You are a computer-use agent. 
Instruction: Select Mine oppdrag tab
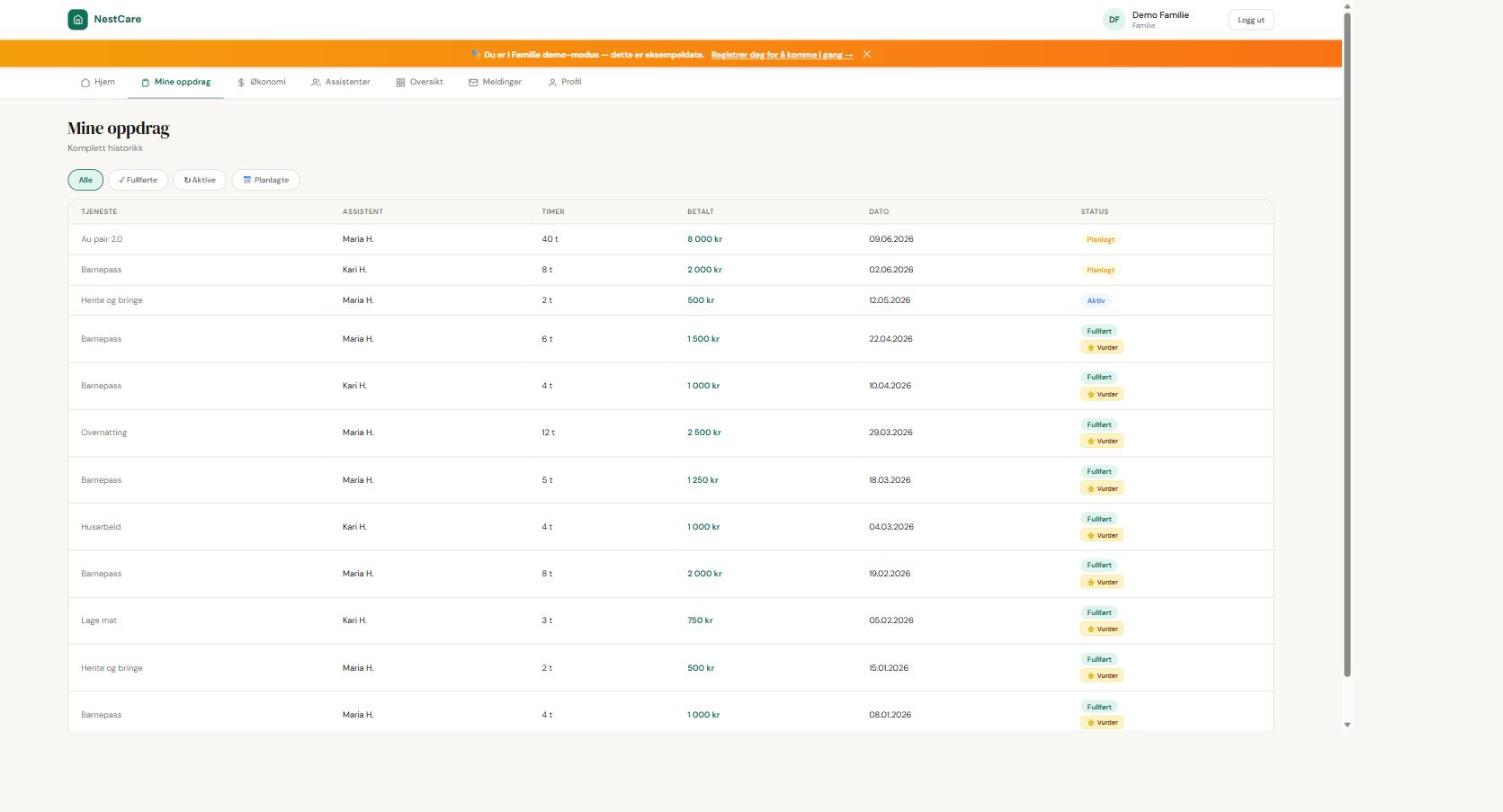point(176,82)
